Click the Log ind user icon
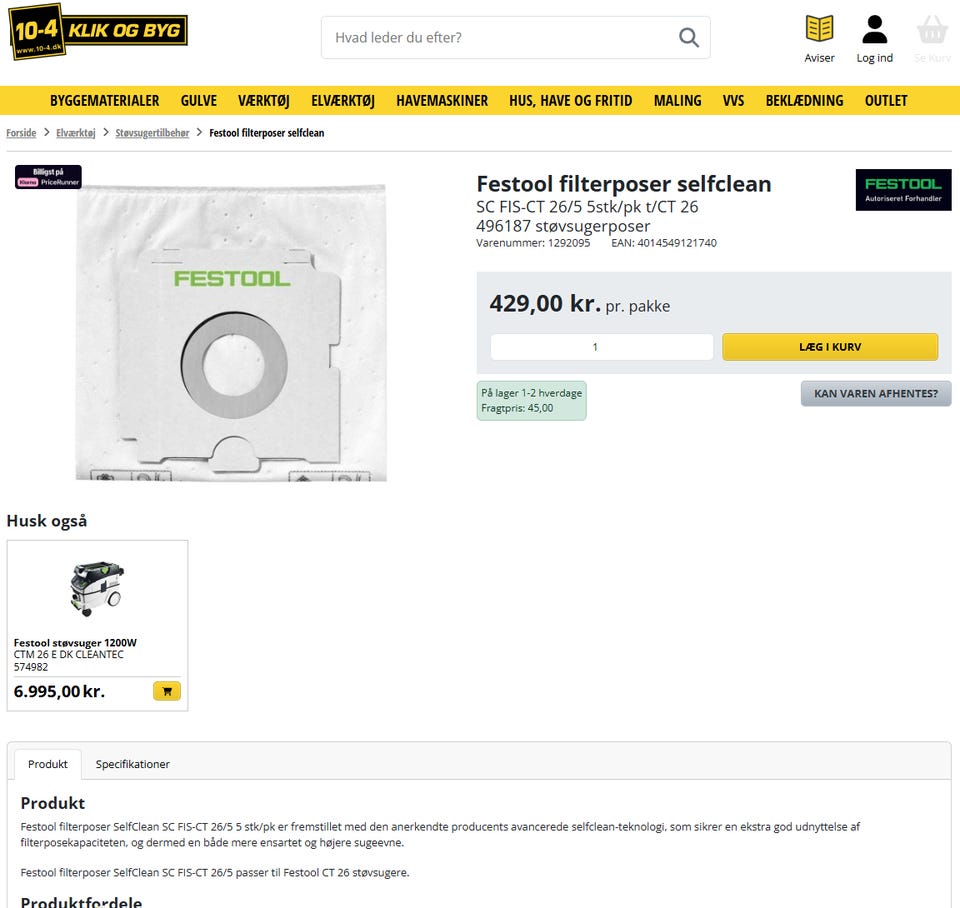960x908 pixels. click(874, 29)
